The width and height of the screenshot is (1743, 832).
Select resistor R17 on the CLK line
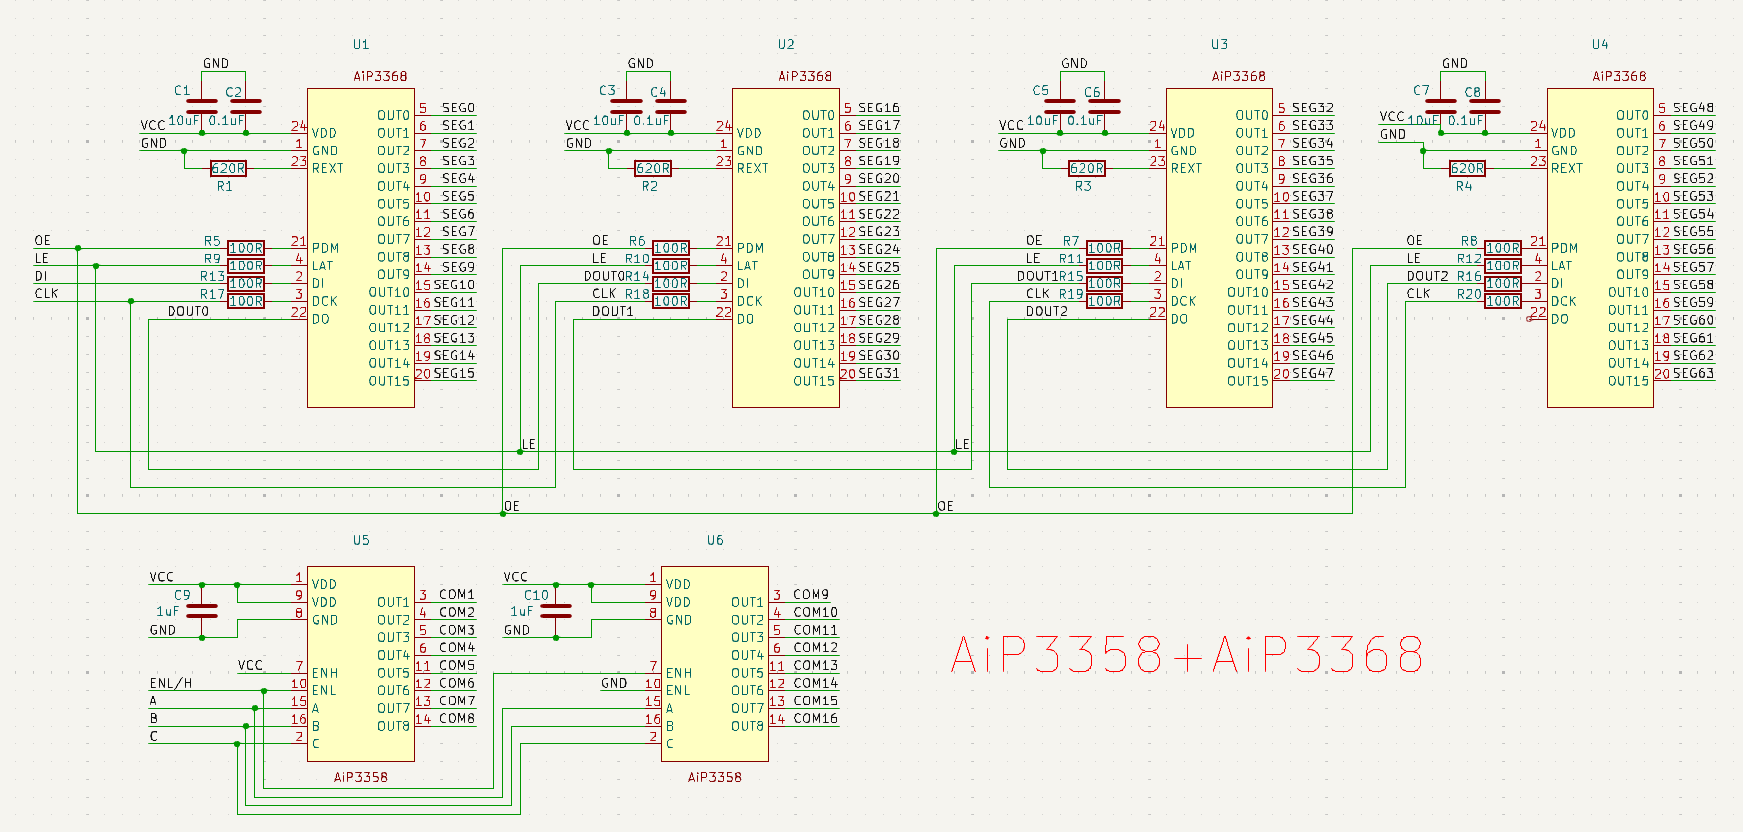tap(246, 301)
